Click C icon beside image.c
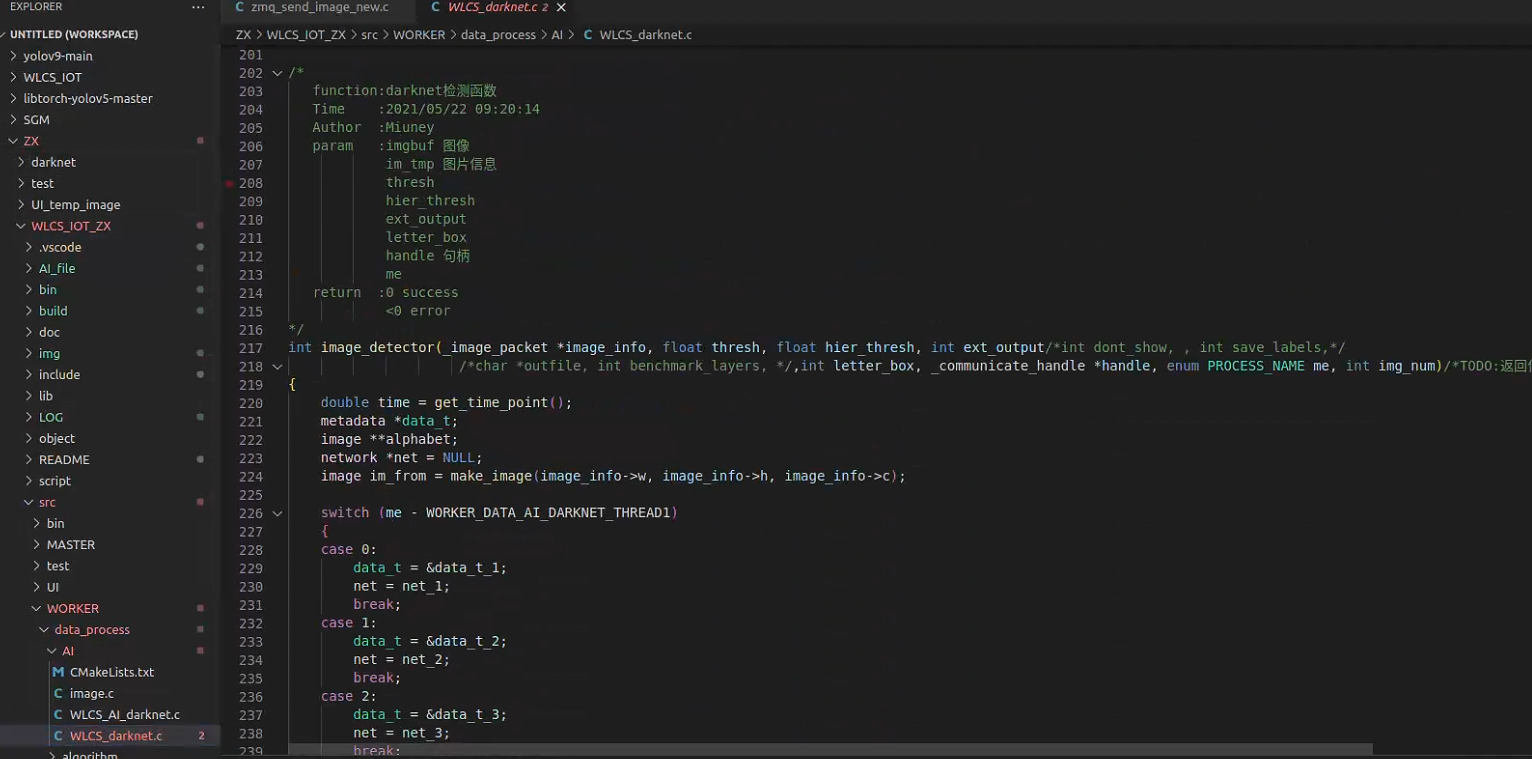1532x759 pixels. click(x=58, y=693)
